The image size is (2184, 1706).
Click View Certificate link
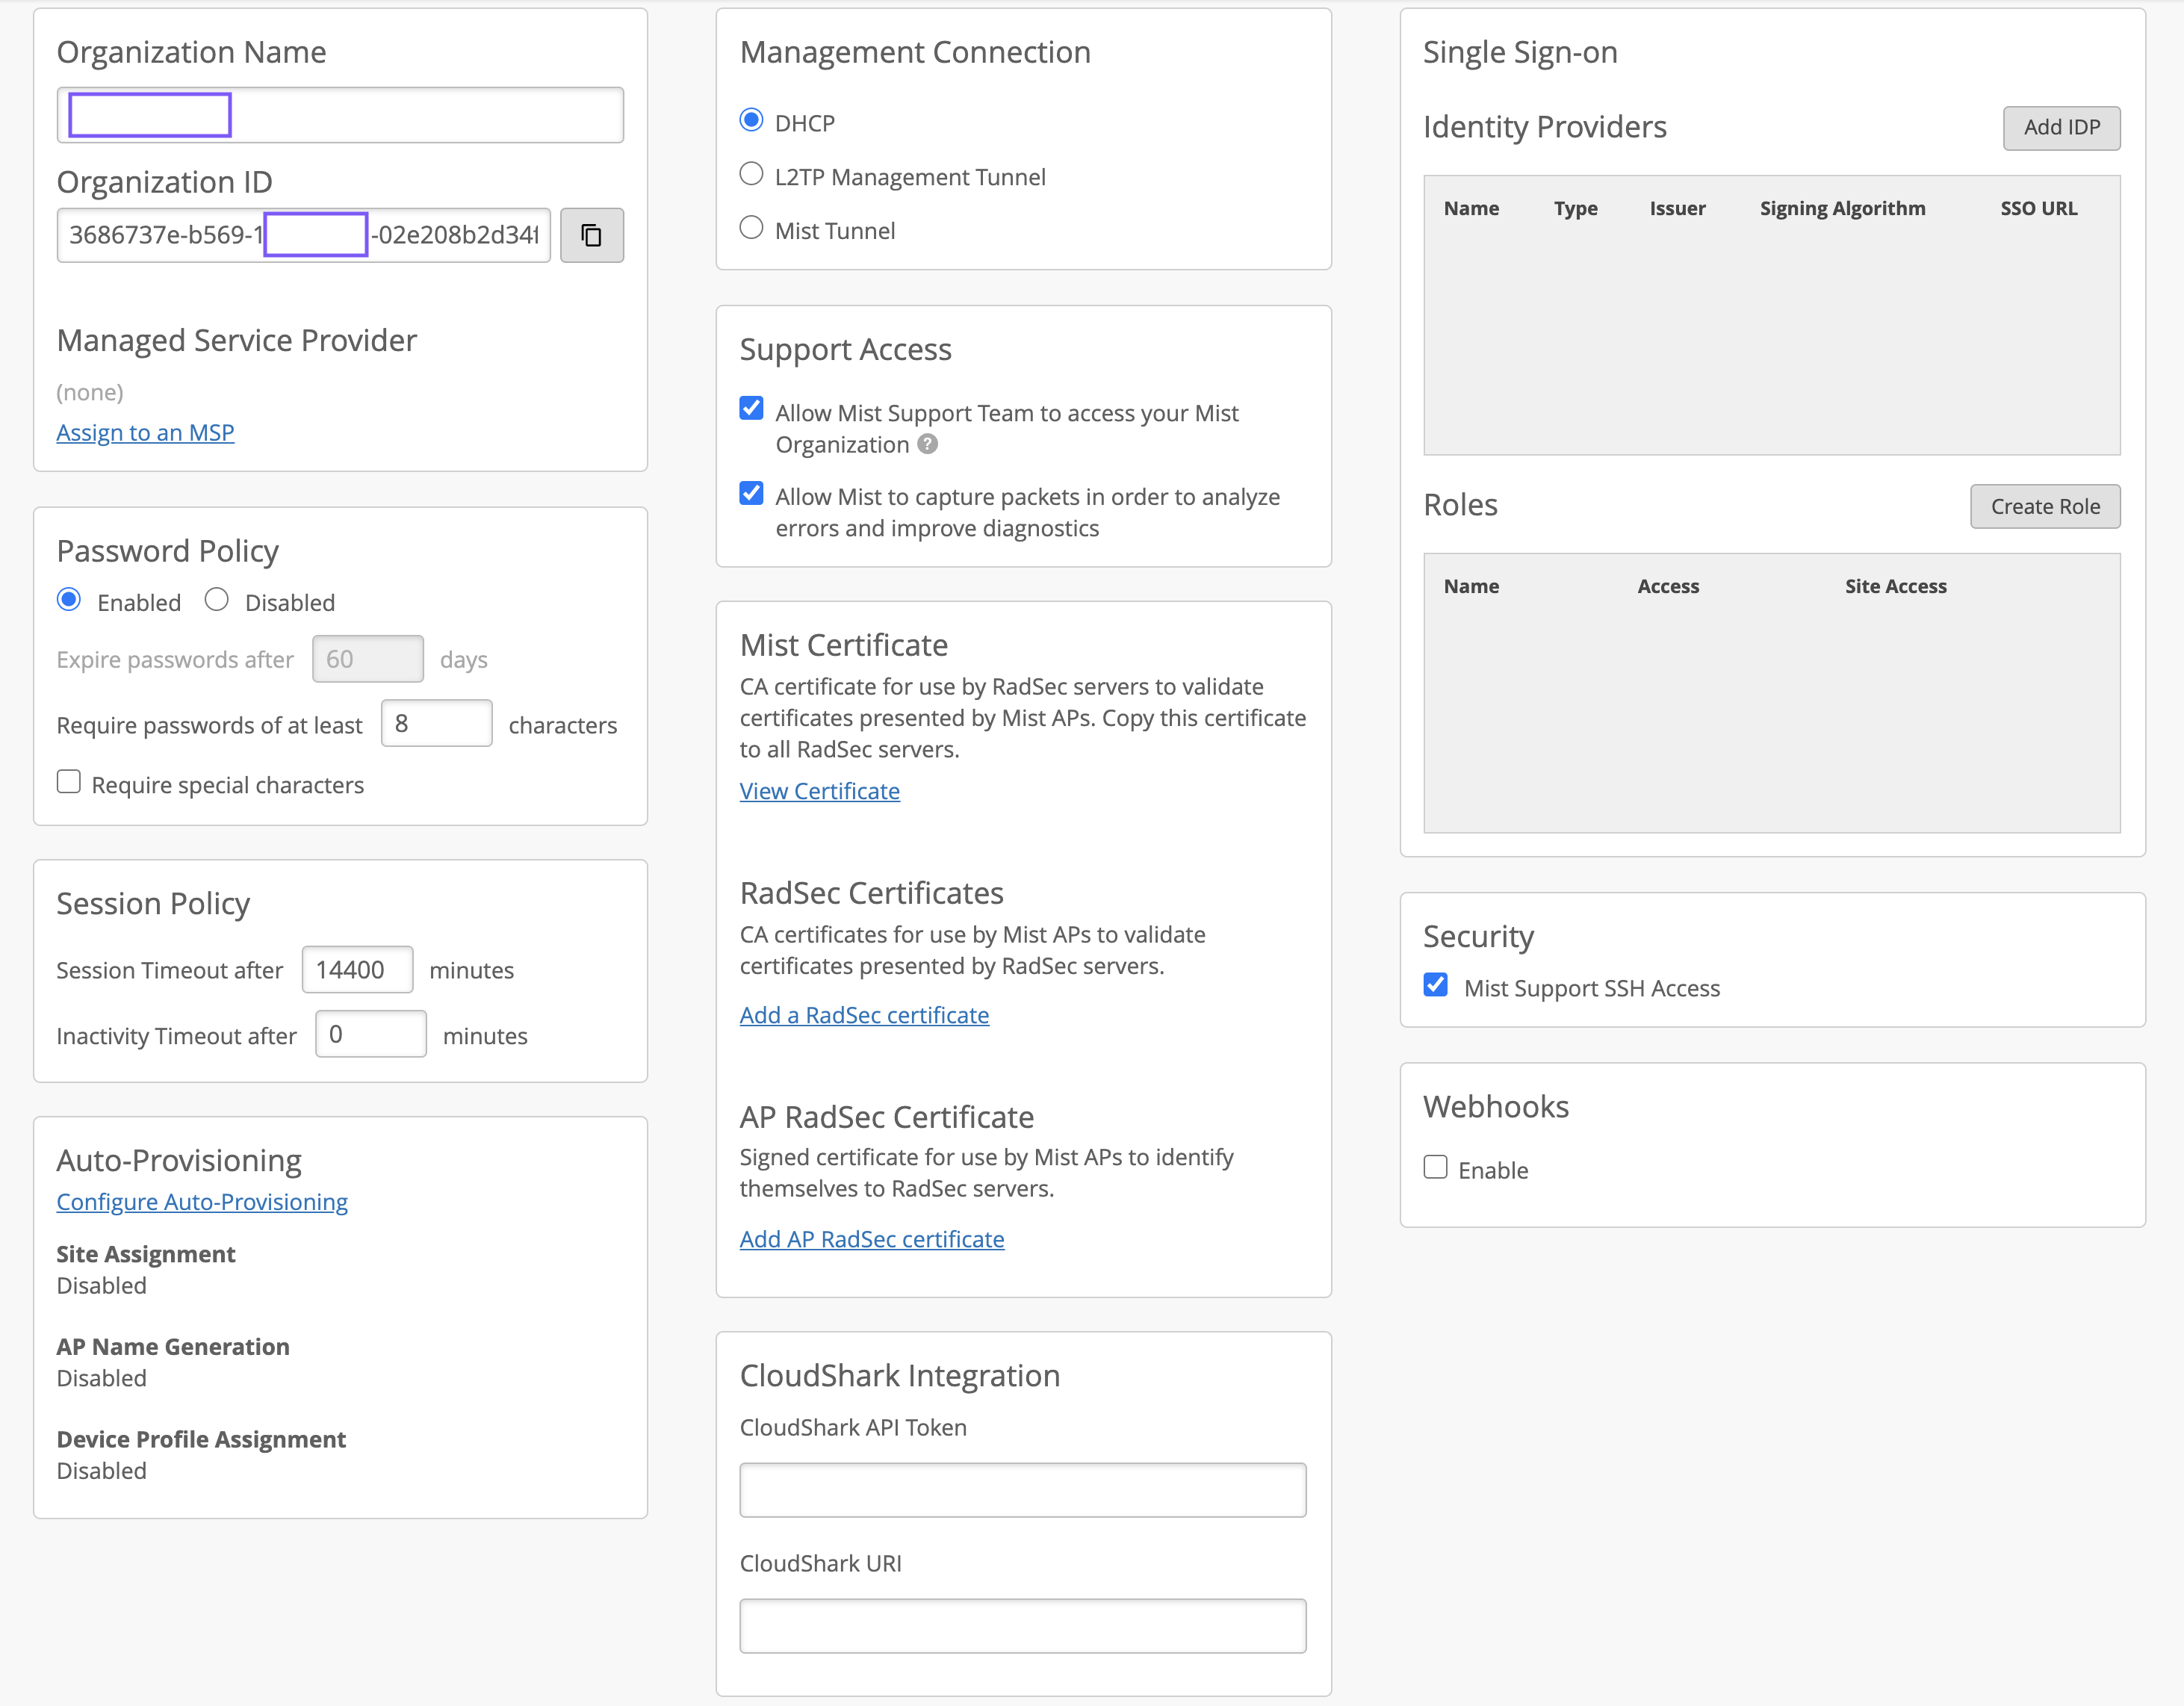819,791
